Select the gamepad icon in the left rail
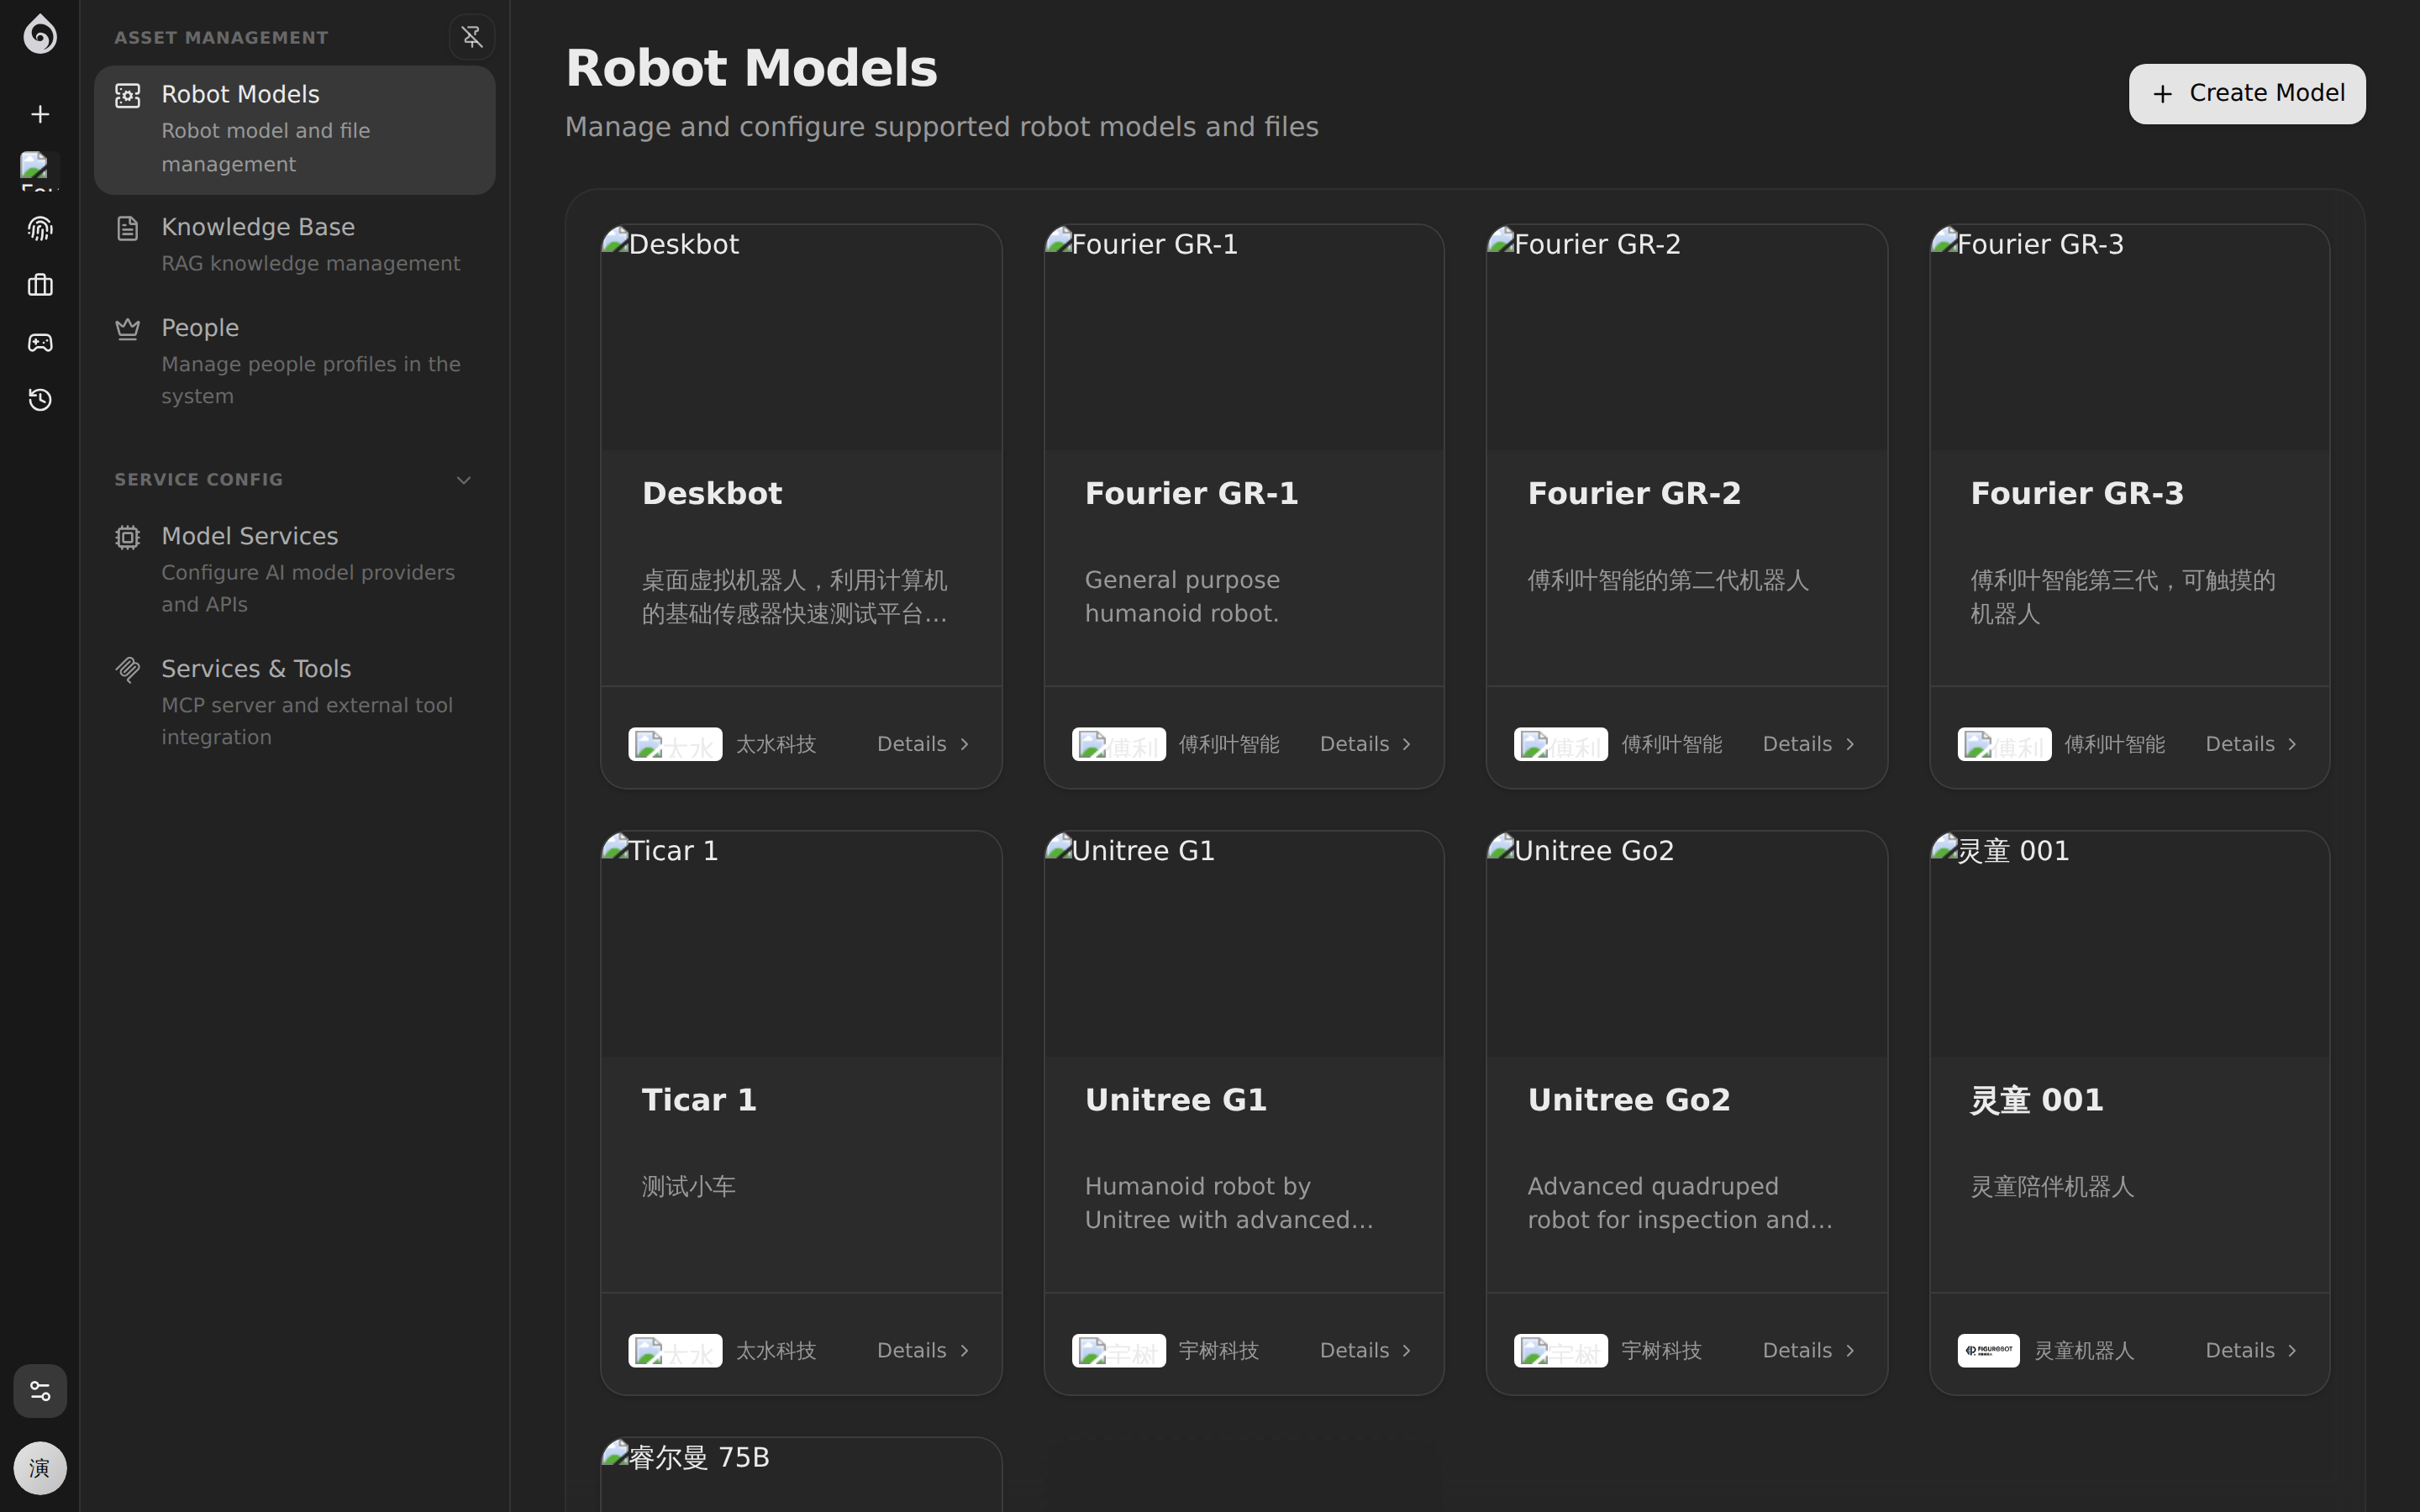2420x1512 pixels. 40,343
